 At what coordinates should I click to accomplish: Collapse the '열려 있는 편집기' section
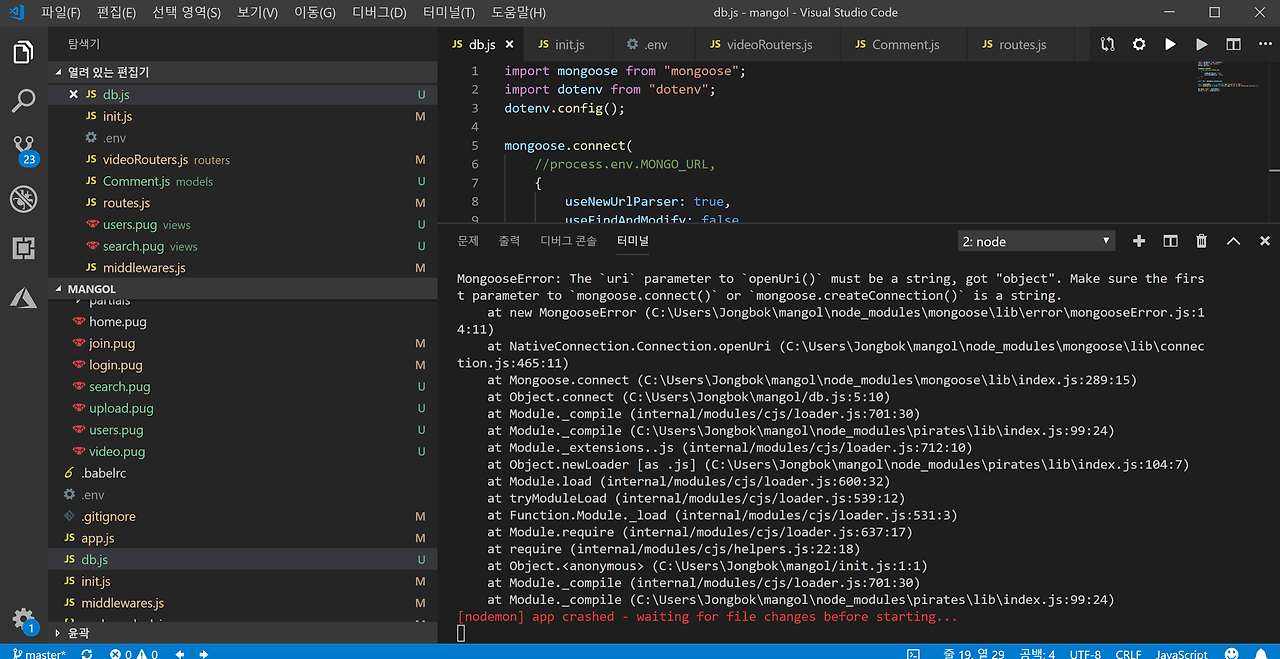tap(108, 72)
